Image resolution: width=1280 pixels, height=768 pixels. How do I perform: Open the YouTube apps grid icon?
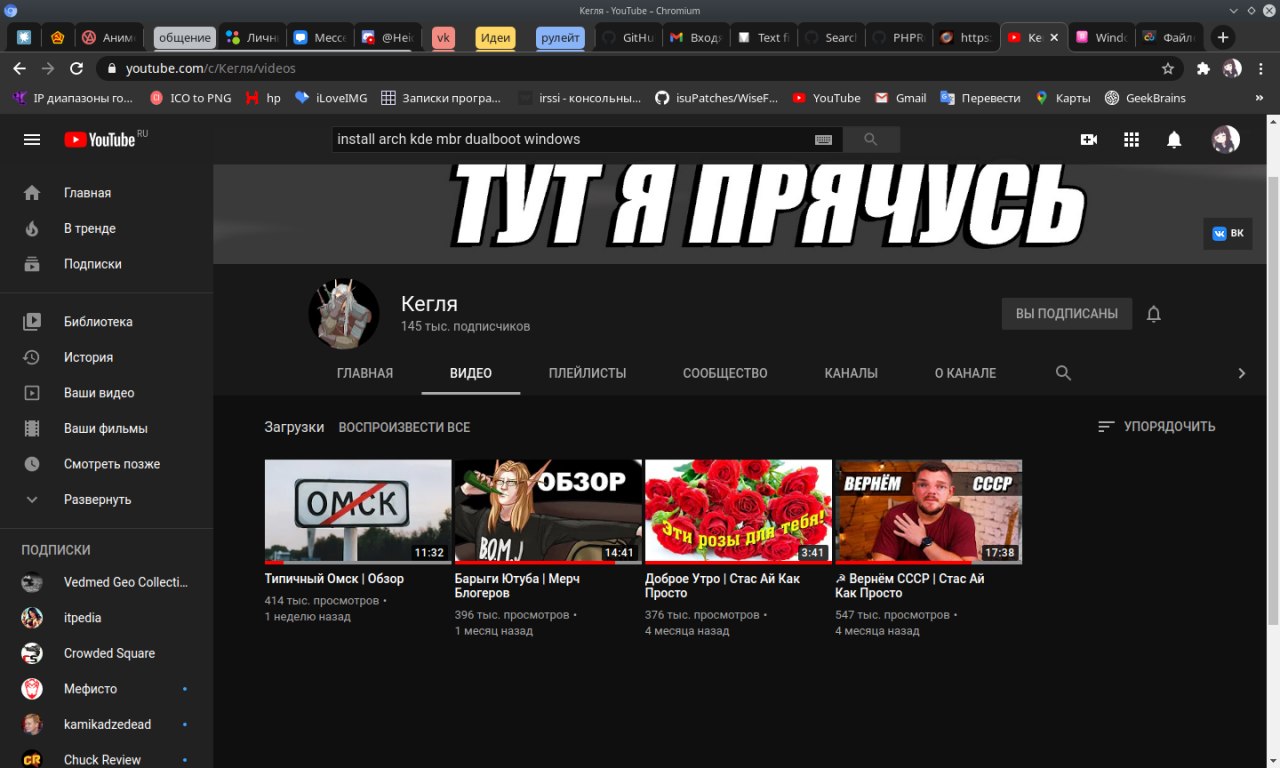coord(1131,140)
